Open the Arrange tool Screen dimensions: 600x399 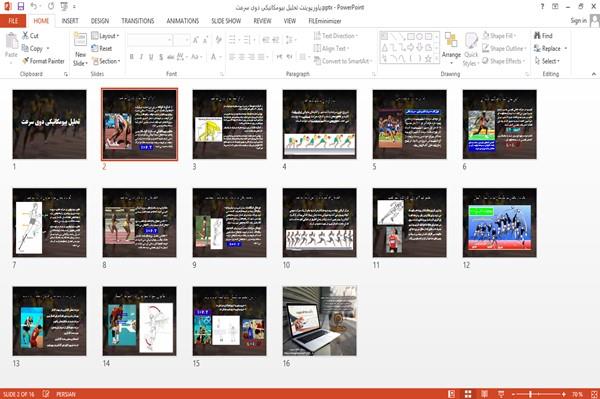click(x=451, y=49)
